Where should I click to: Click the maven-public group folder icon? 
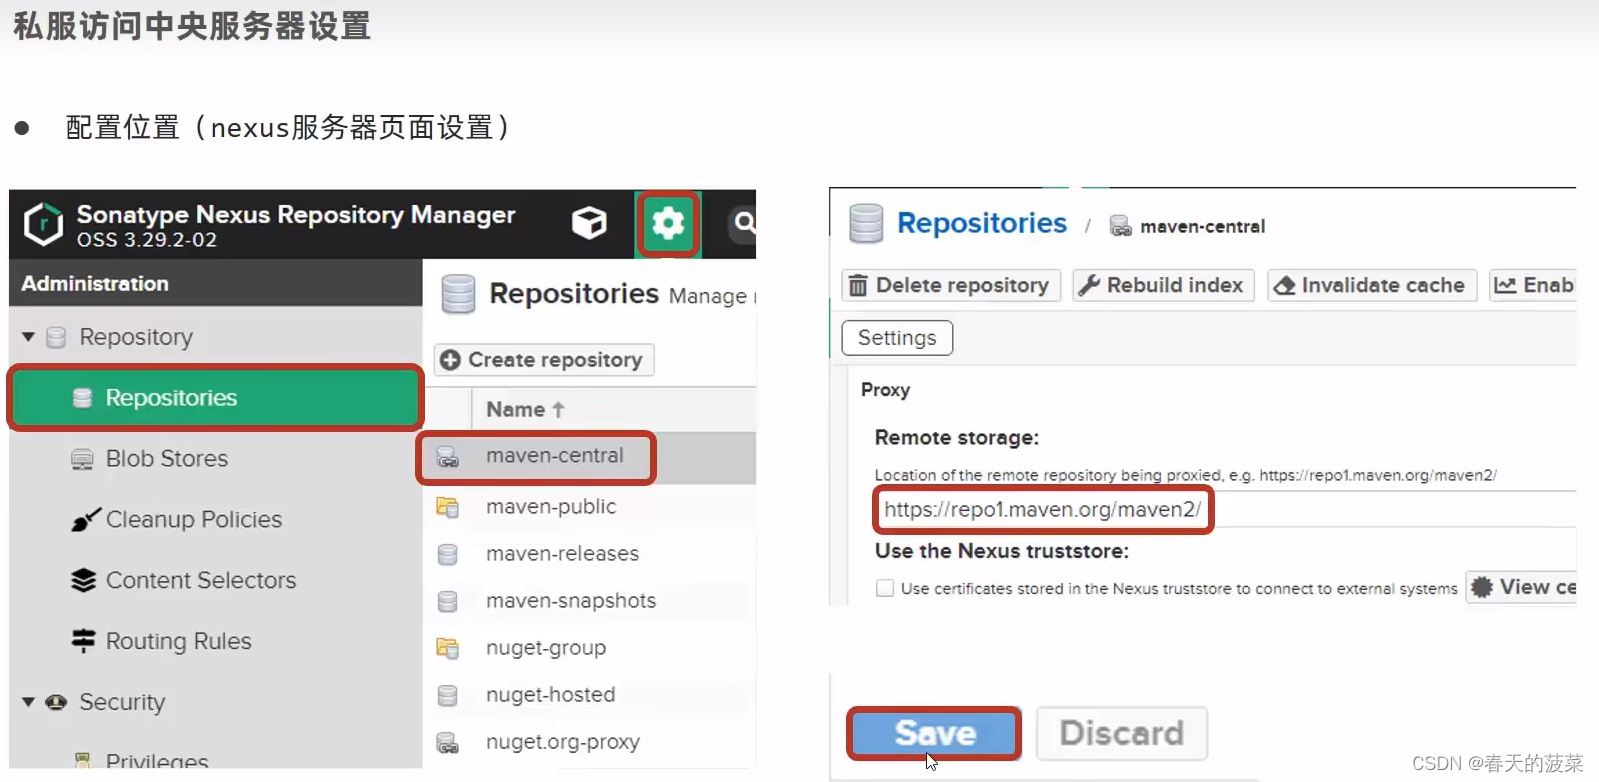(x=447, y=507)
